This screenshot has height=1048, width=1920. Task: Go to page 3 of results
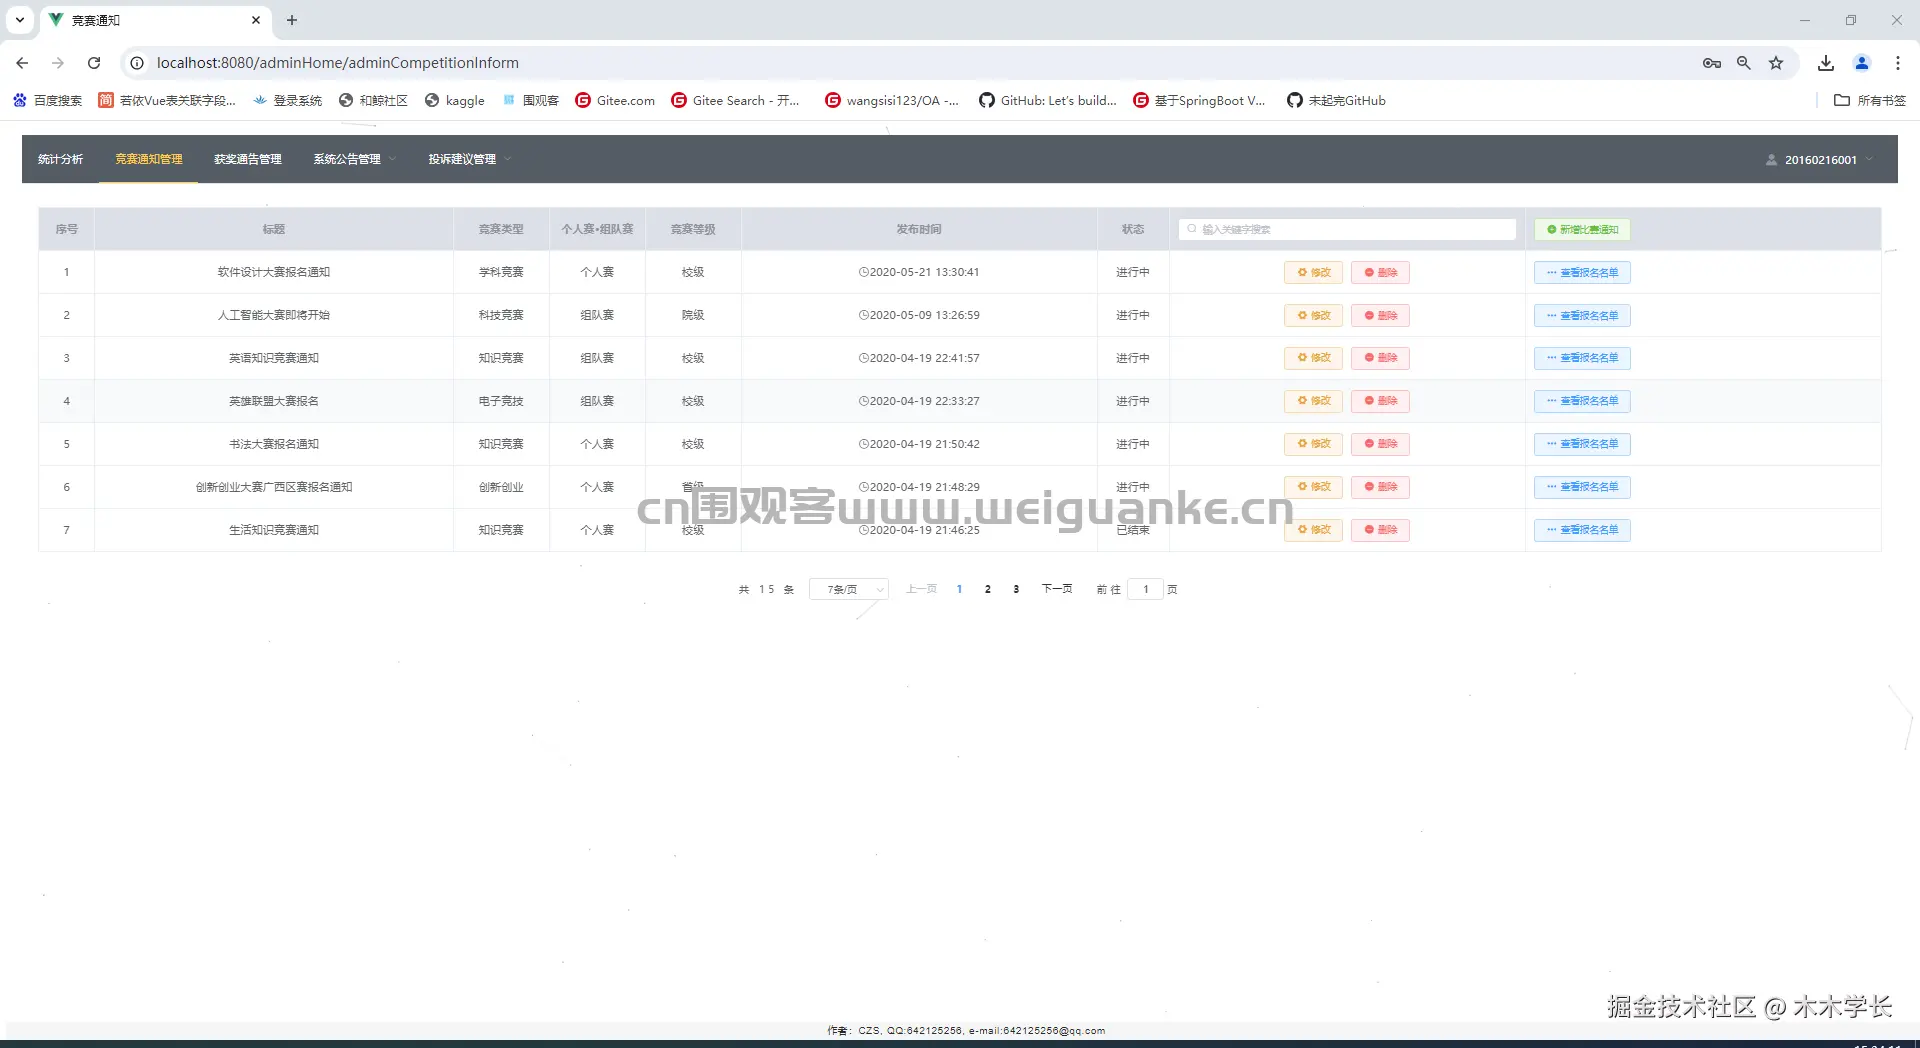point(1016,589)
